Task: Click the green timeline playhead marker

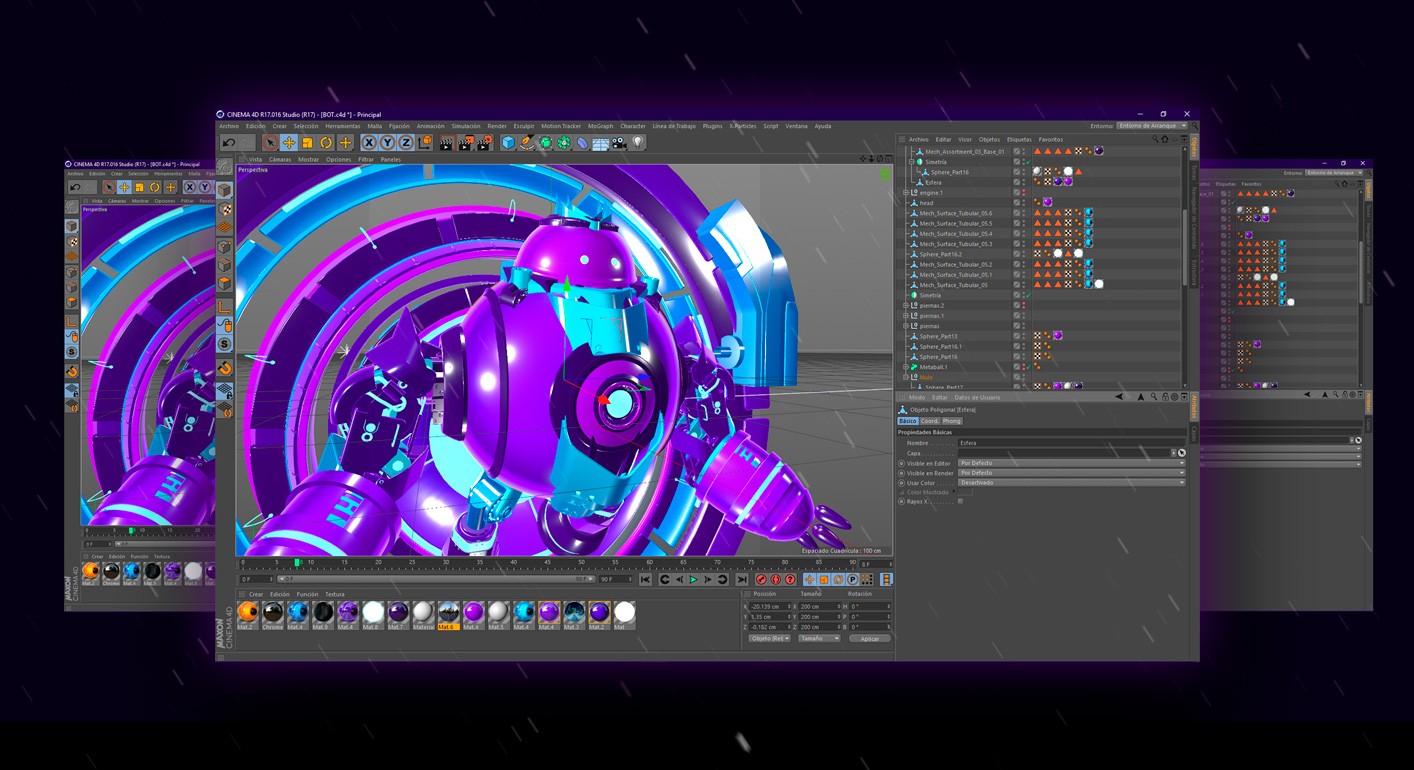Action: tap(297, 562)
